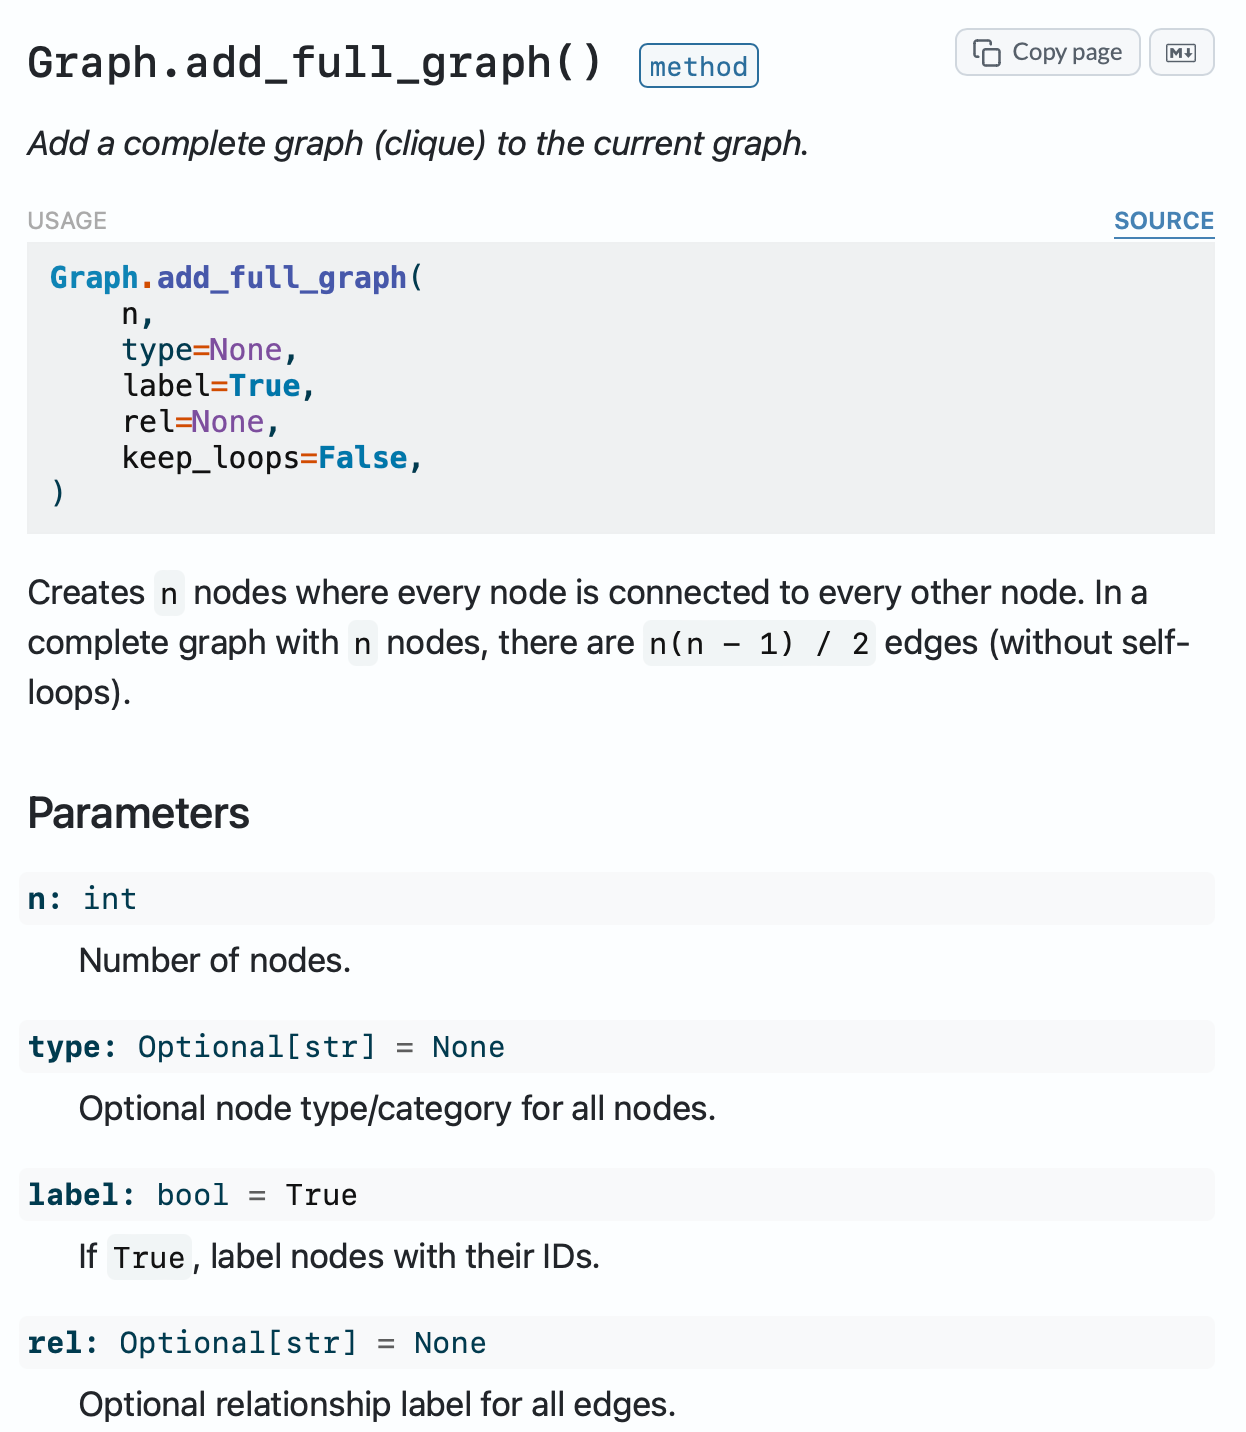Open the SOURCE link

(x=1163, y=220)
